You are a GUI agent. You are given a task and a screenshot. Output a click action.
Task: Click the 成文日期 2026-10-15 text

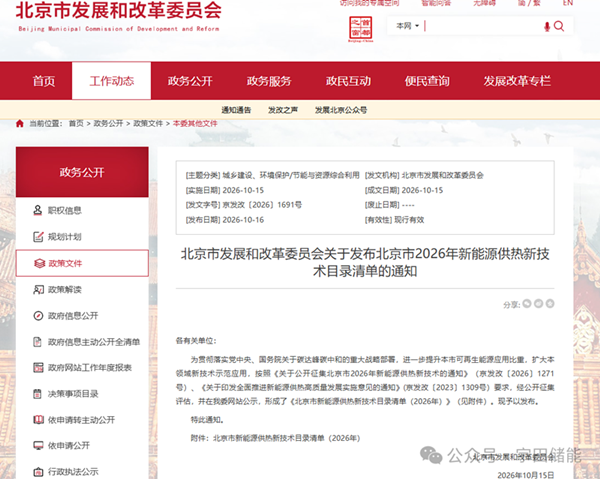pyautogui.click(x=404, y=190)
